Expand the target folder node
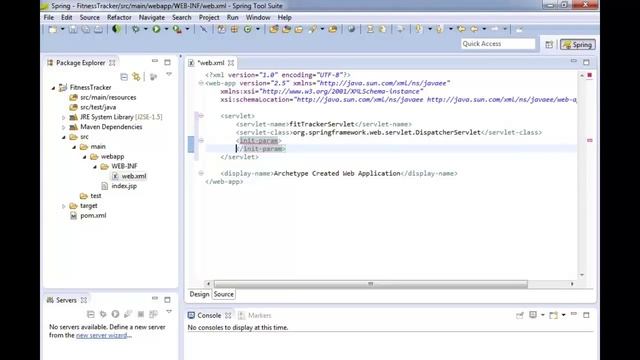Image resolution: width=640 pixels, height=360 pixels. click(64, 206)
